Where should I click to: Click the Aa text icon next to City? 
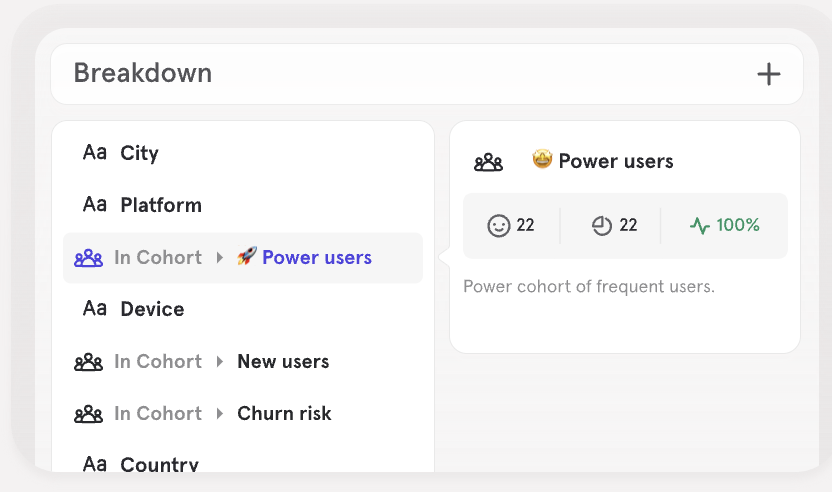coord(95,153)
